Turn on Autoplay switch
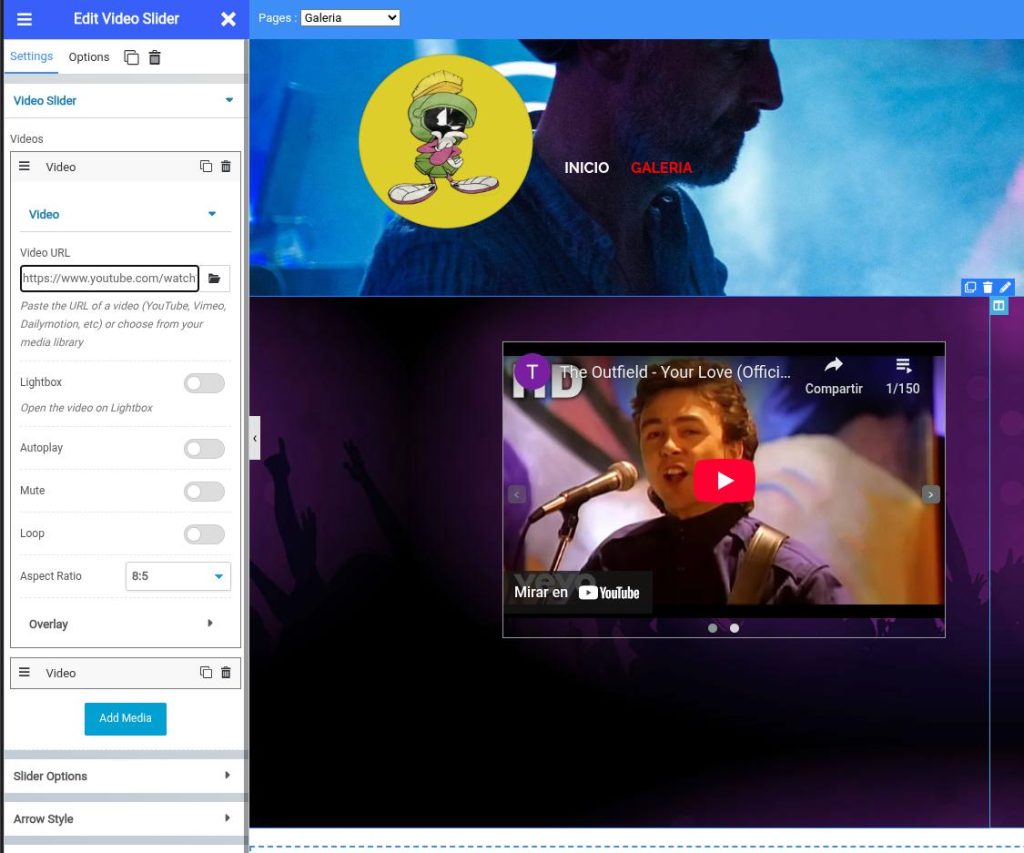 tap(204, 449)
